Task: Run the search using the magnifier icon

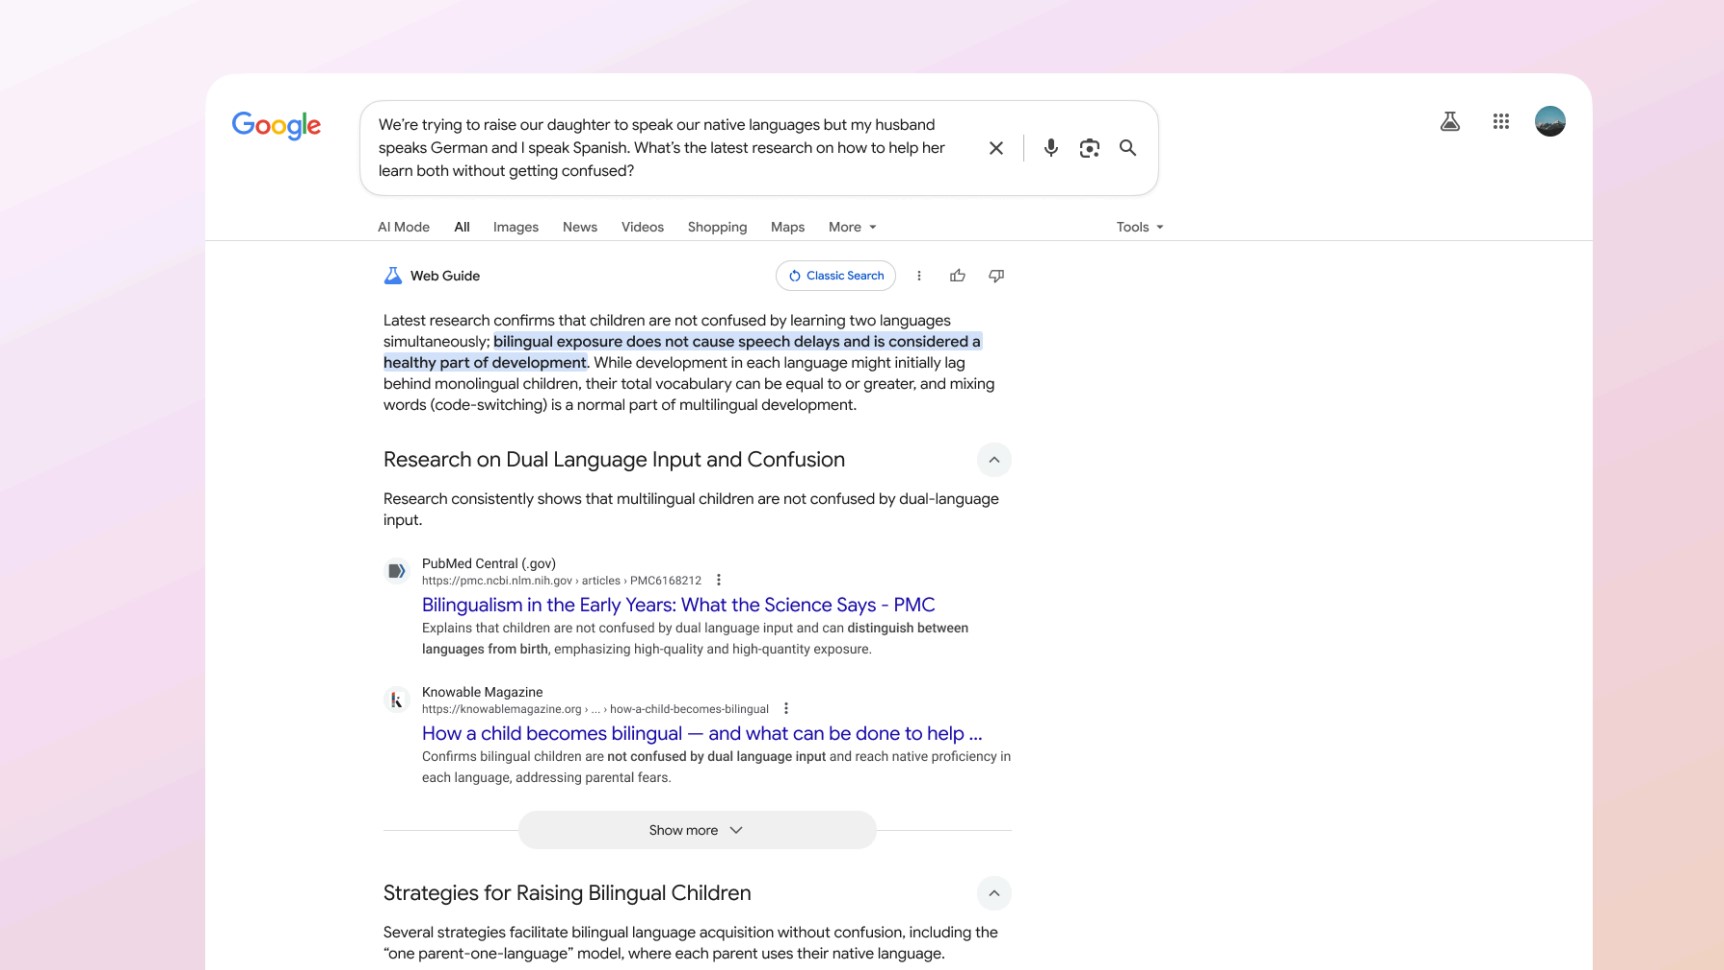Action: (1128, 147)
